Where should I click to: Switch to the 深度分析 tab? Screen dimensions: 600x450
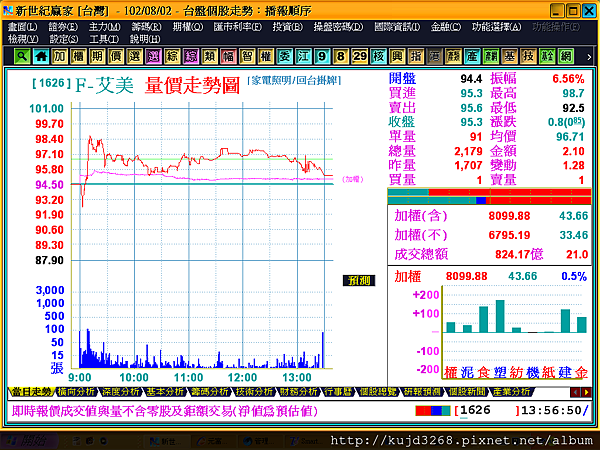[120, 392]
